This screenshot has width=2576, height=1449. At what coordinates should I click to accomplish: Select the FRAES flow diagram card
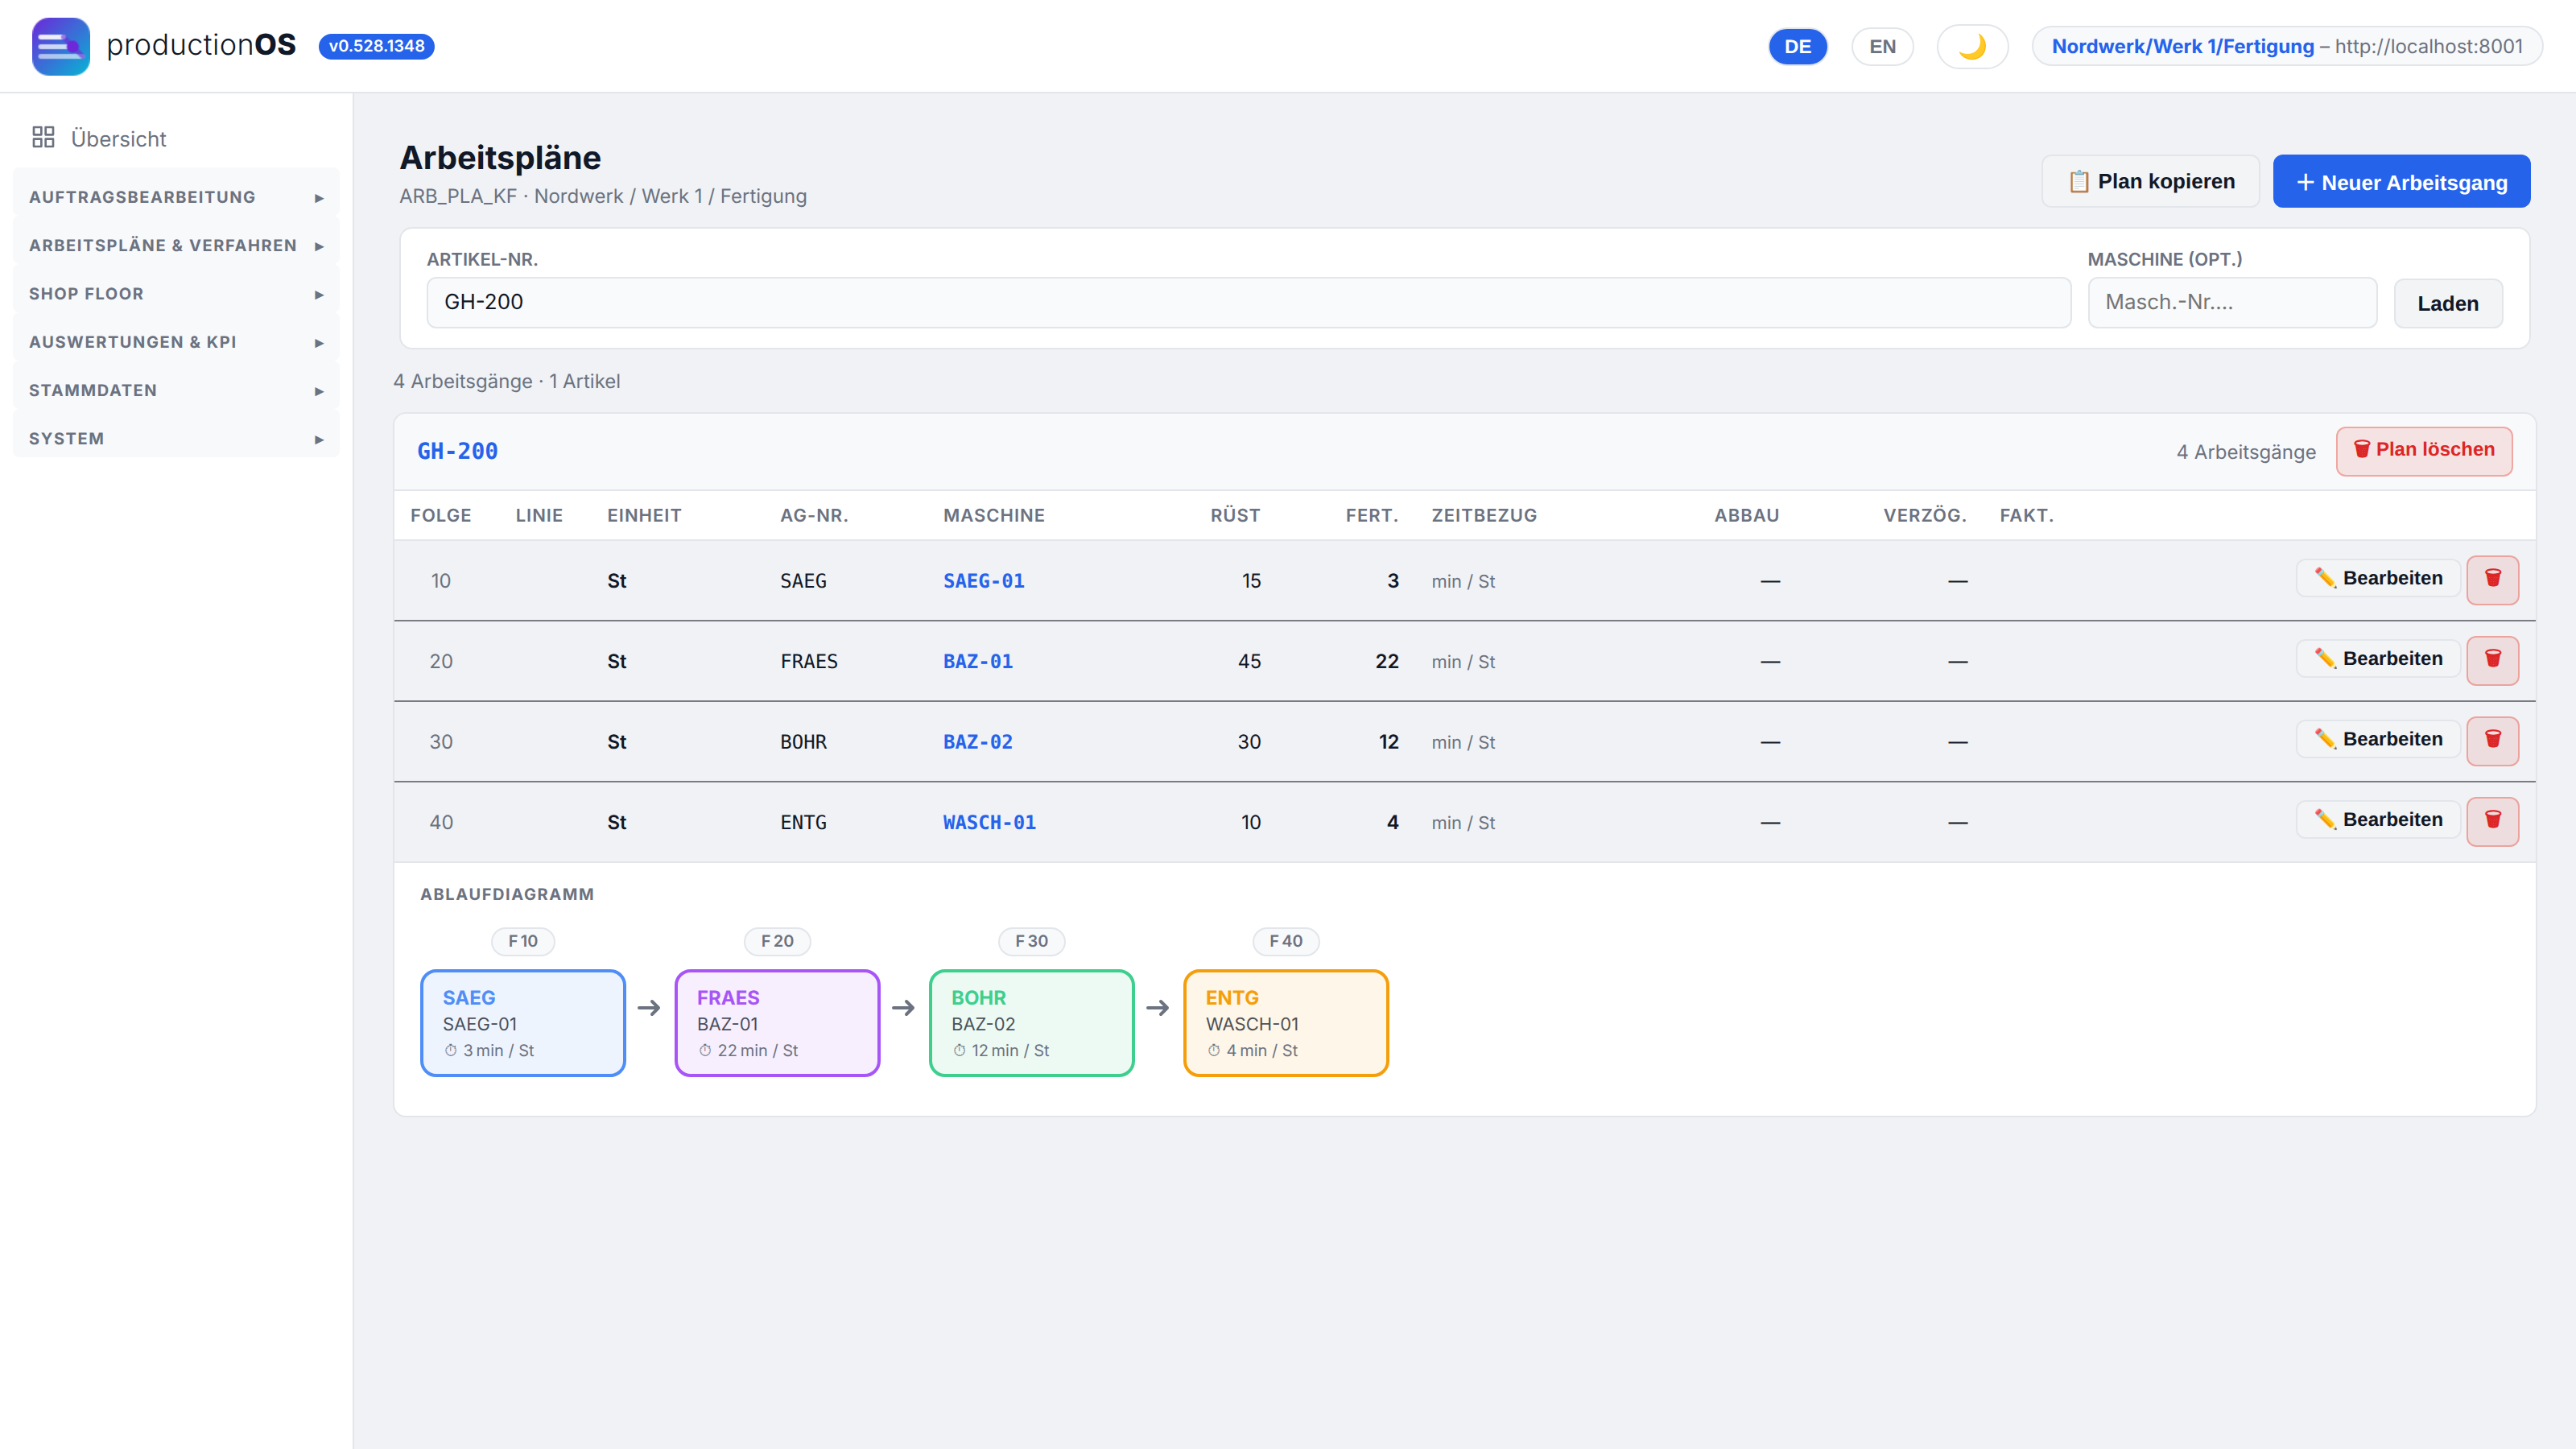[x=777, y=1022]
